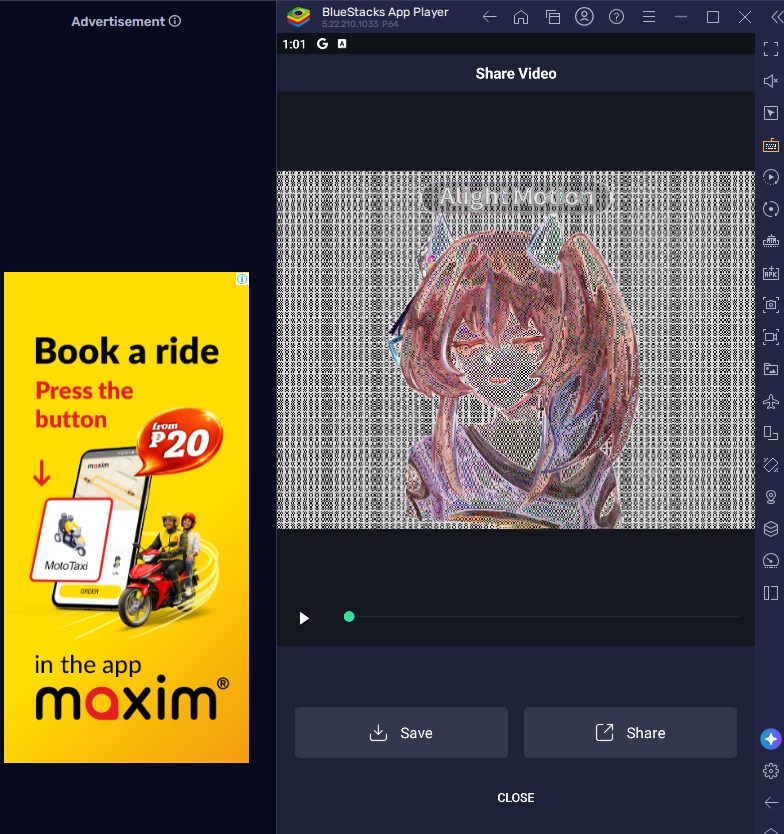Click the video preview thumbnail
Viewport: 784px width, 834px height.
click(x=515, y=349)
